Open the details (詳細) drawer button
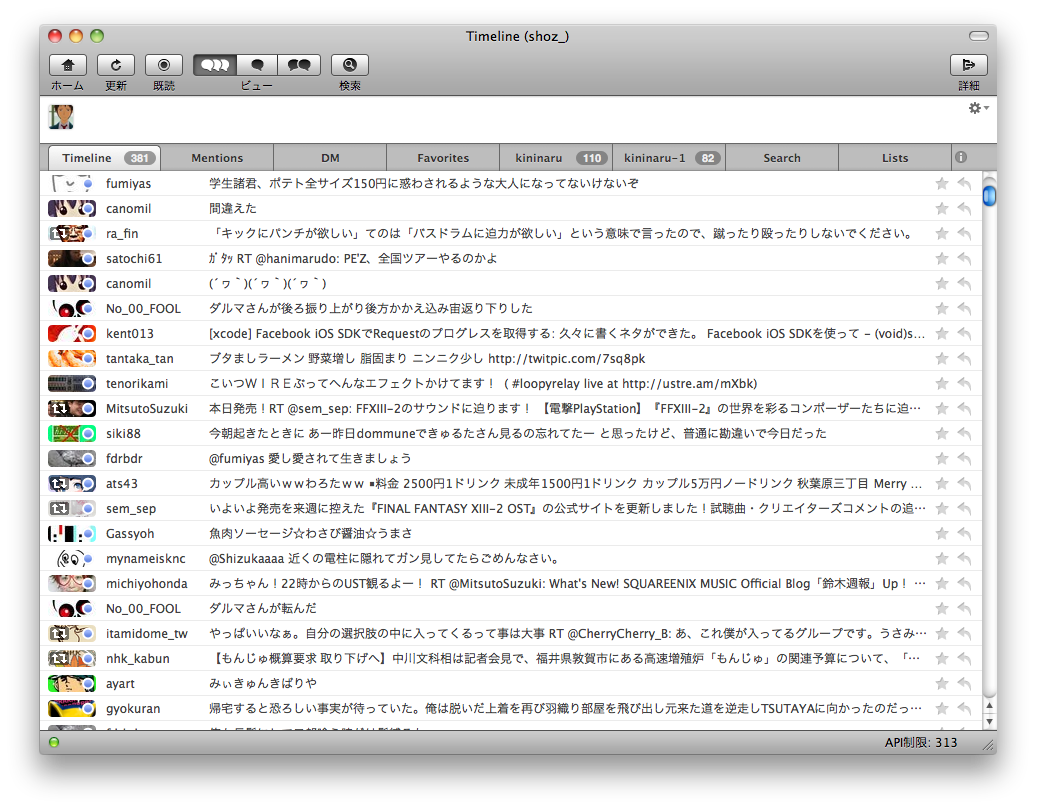The image size is (1037, 809). click(x=969, y=65)
